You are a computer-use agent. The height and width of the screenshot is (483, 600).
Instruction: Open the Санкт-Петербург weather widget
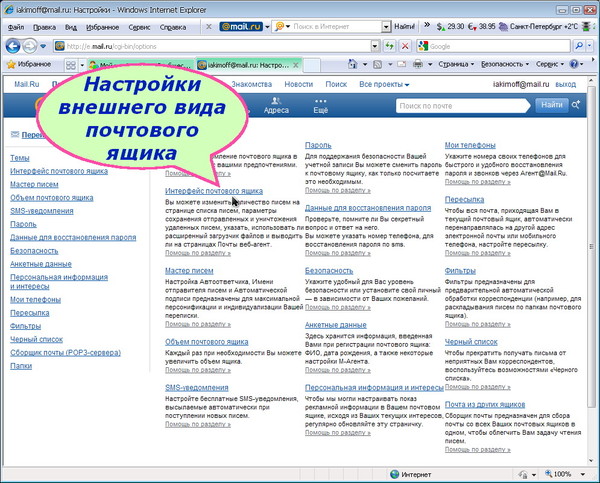point(538,26)
